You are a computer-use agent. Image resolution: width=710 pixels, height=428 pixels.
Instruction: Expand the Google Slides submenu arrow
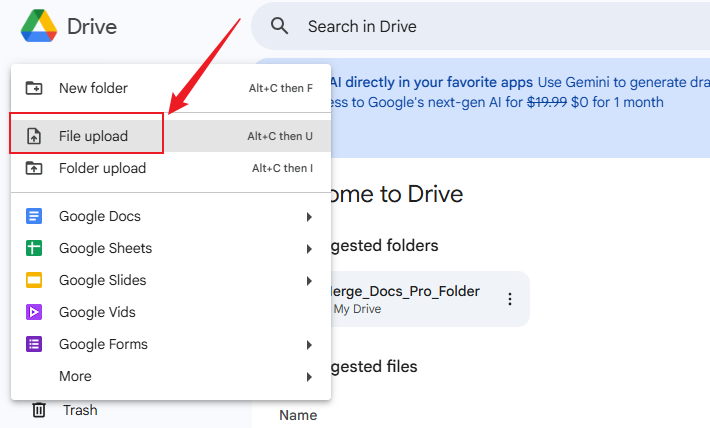pos(309,281)
